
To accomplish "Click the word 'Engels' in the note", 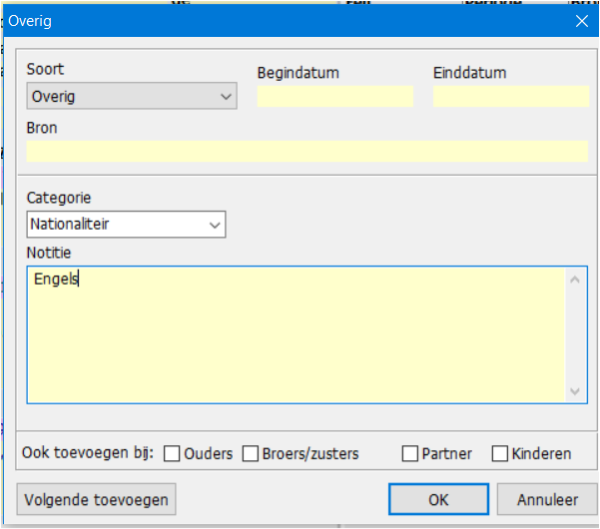I will coord(55,279).
